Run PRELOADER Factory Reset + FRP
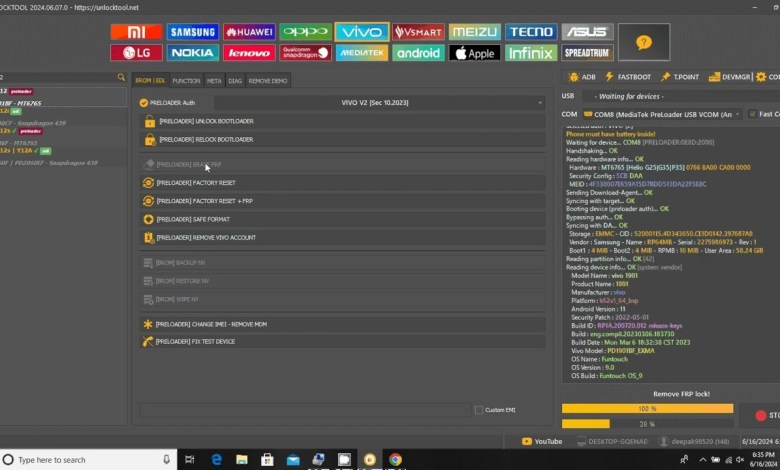This screenshot has height=470, width=780. point(342,201)
